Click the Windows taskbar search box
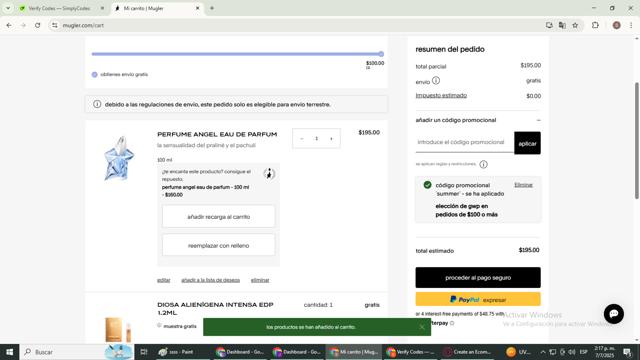Viewport: 640px width, 360px height. pos(77,352)
